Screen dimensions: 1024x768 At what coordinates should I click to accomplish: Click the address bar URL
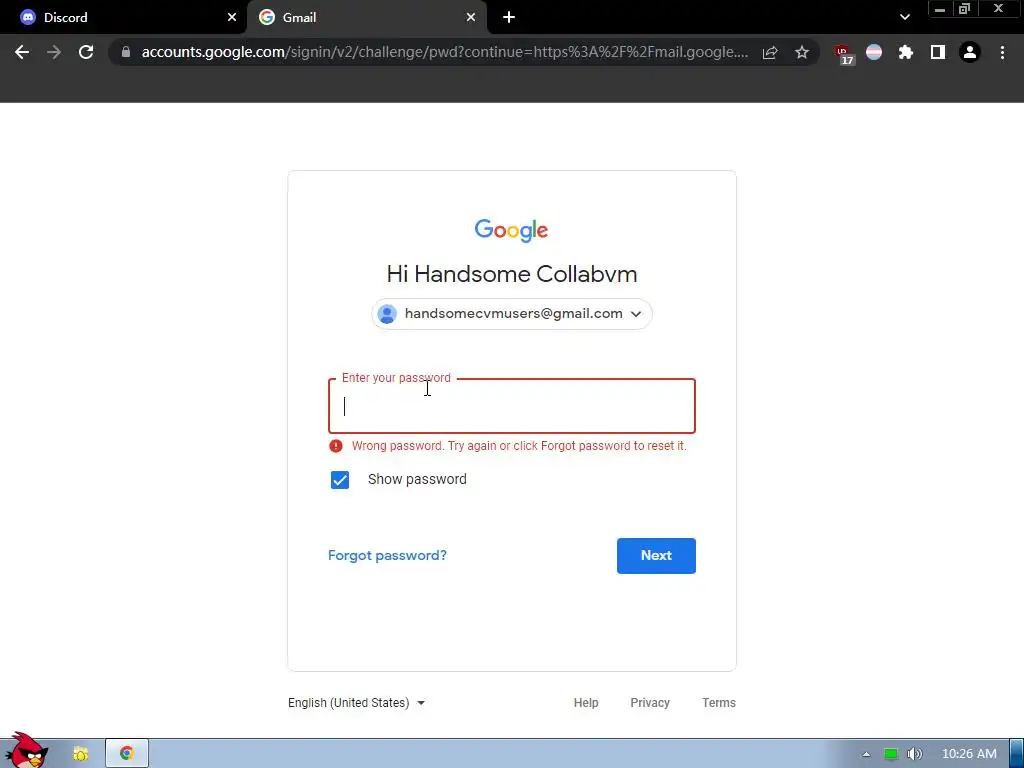point(444,52)
